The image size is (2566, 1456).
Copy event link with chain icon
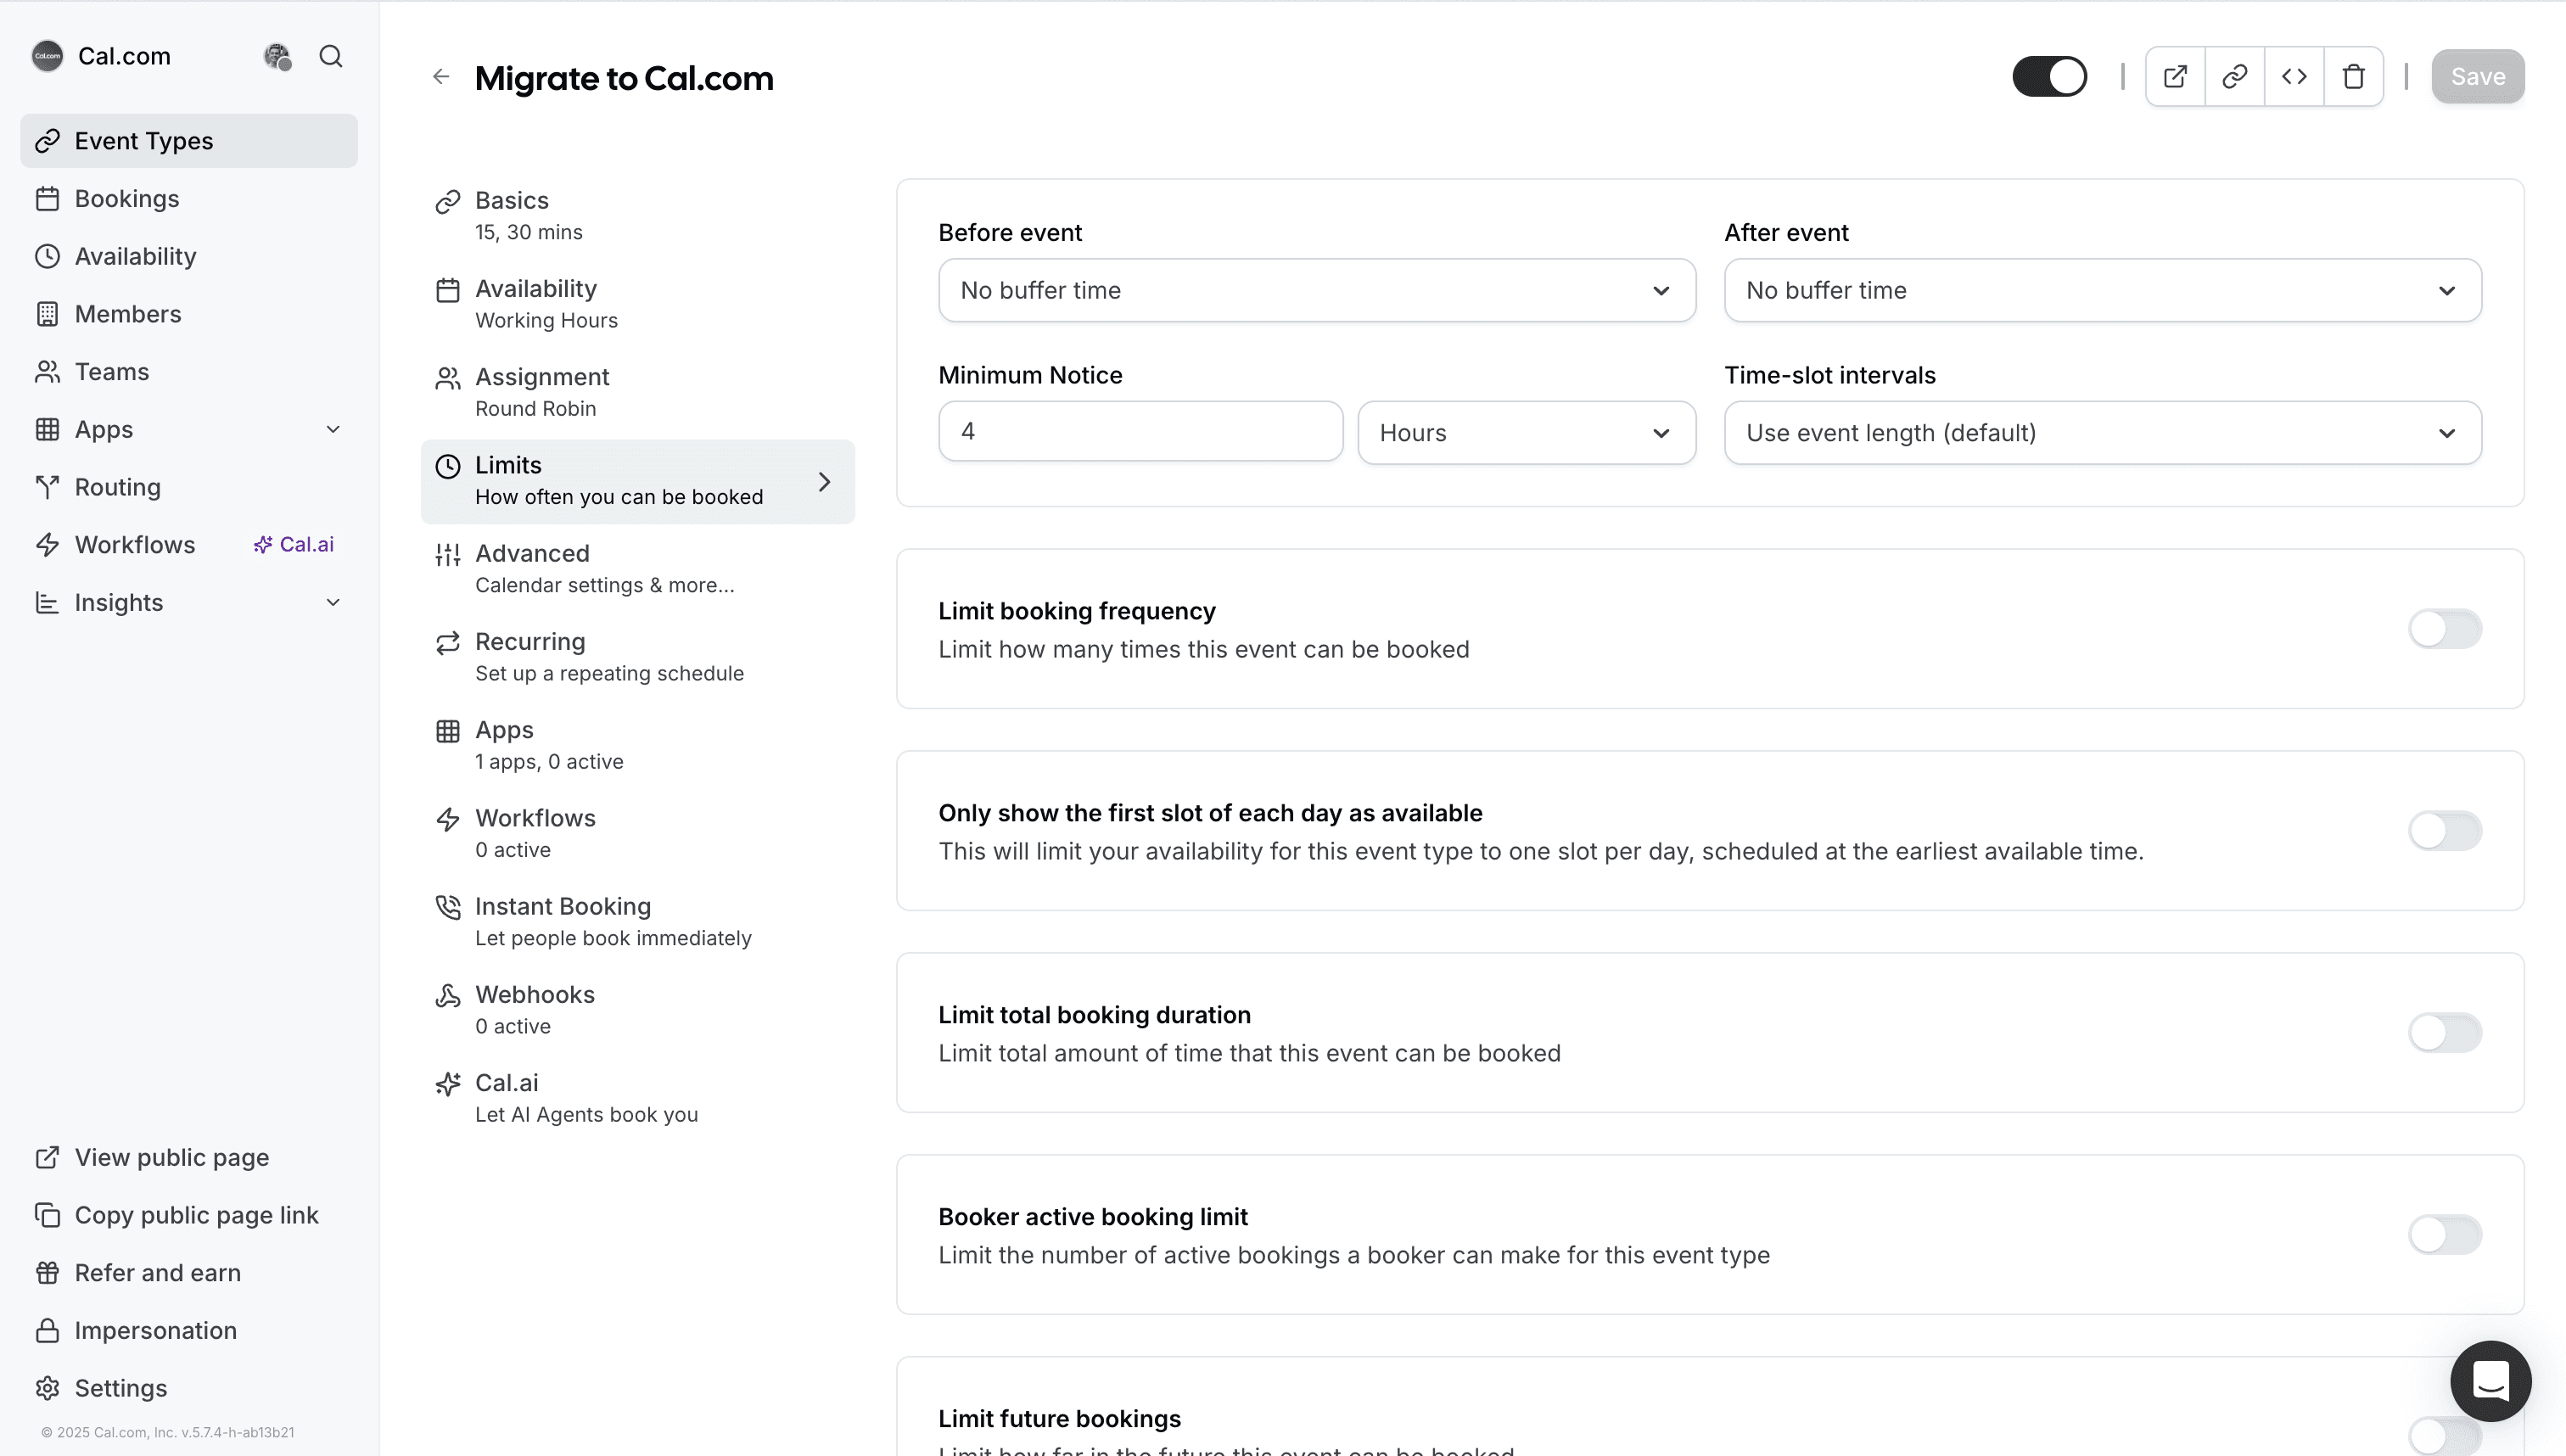2234,77
